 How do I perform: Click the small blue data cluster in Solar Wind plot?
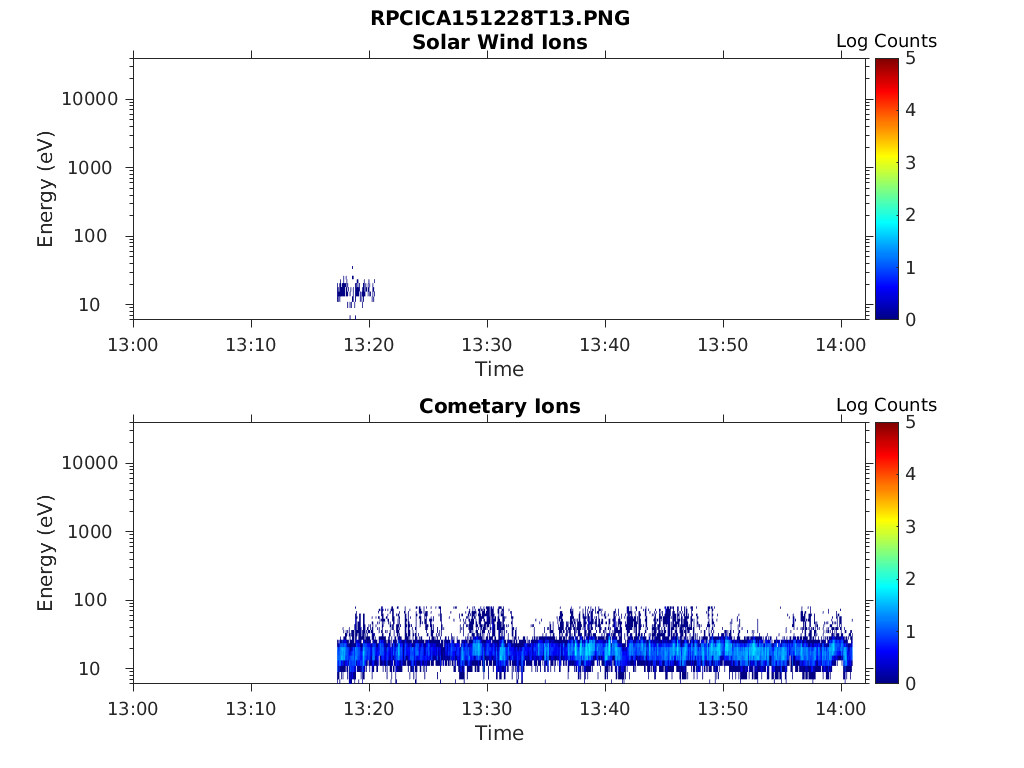(x=355, y=291)
